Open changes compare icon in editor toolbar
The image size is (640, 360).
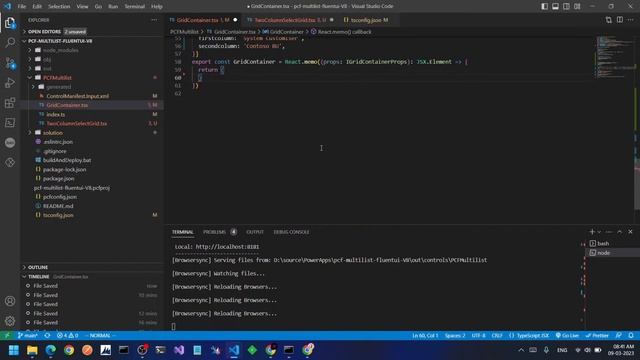[x=609, y=20]
